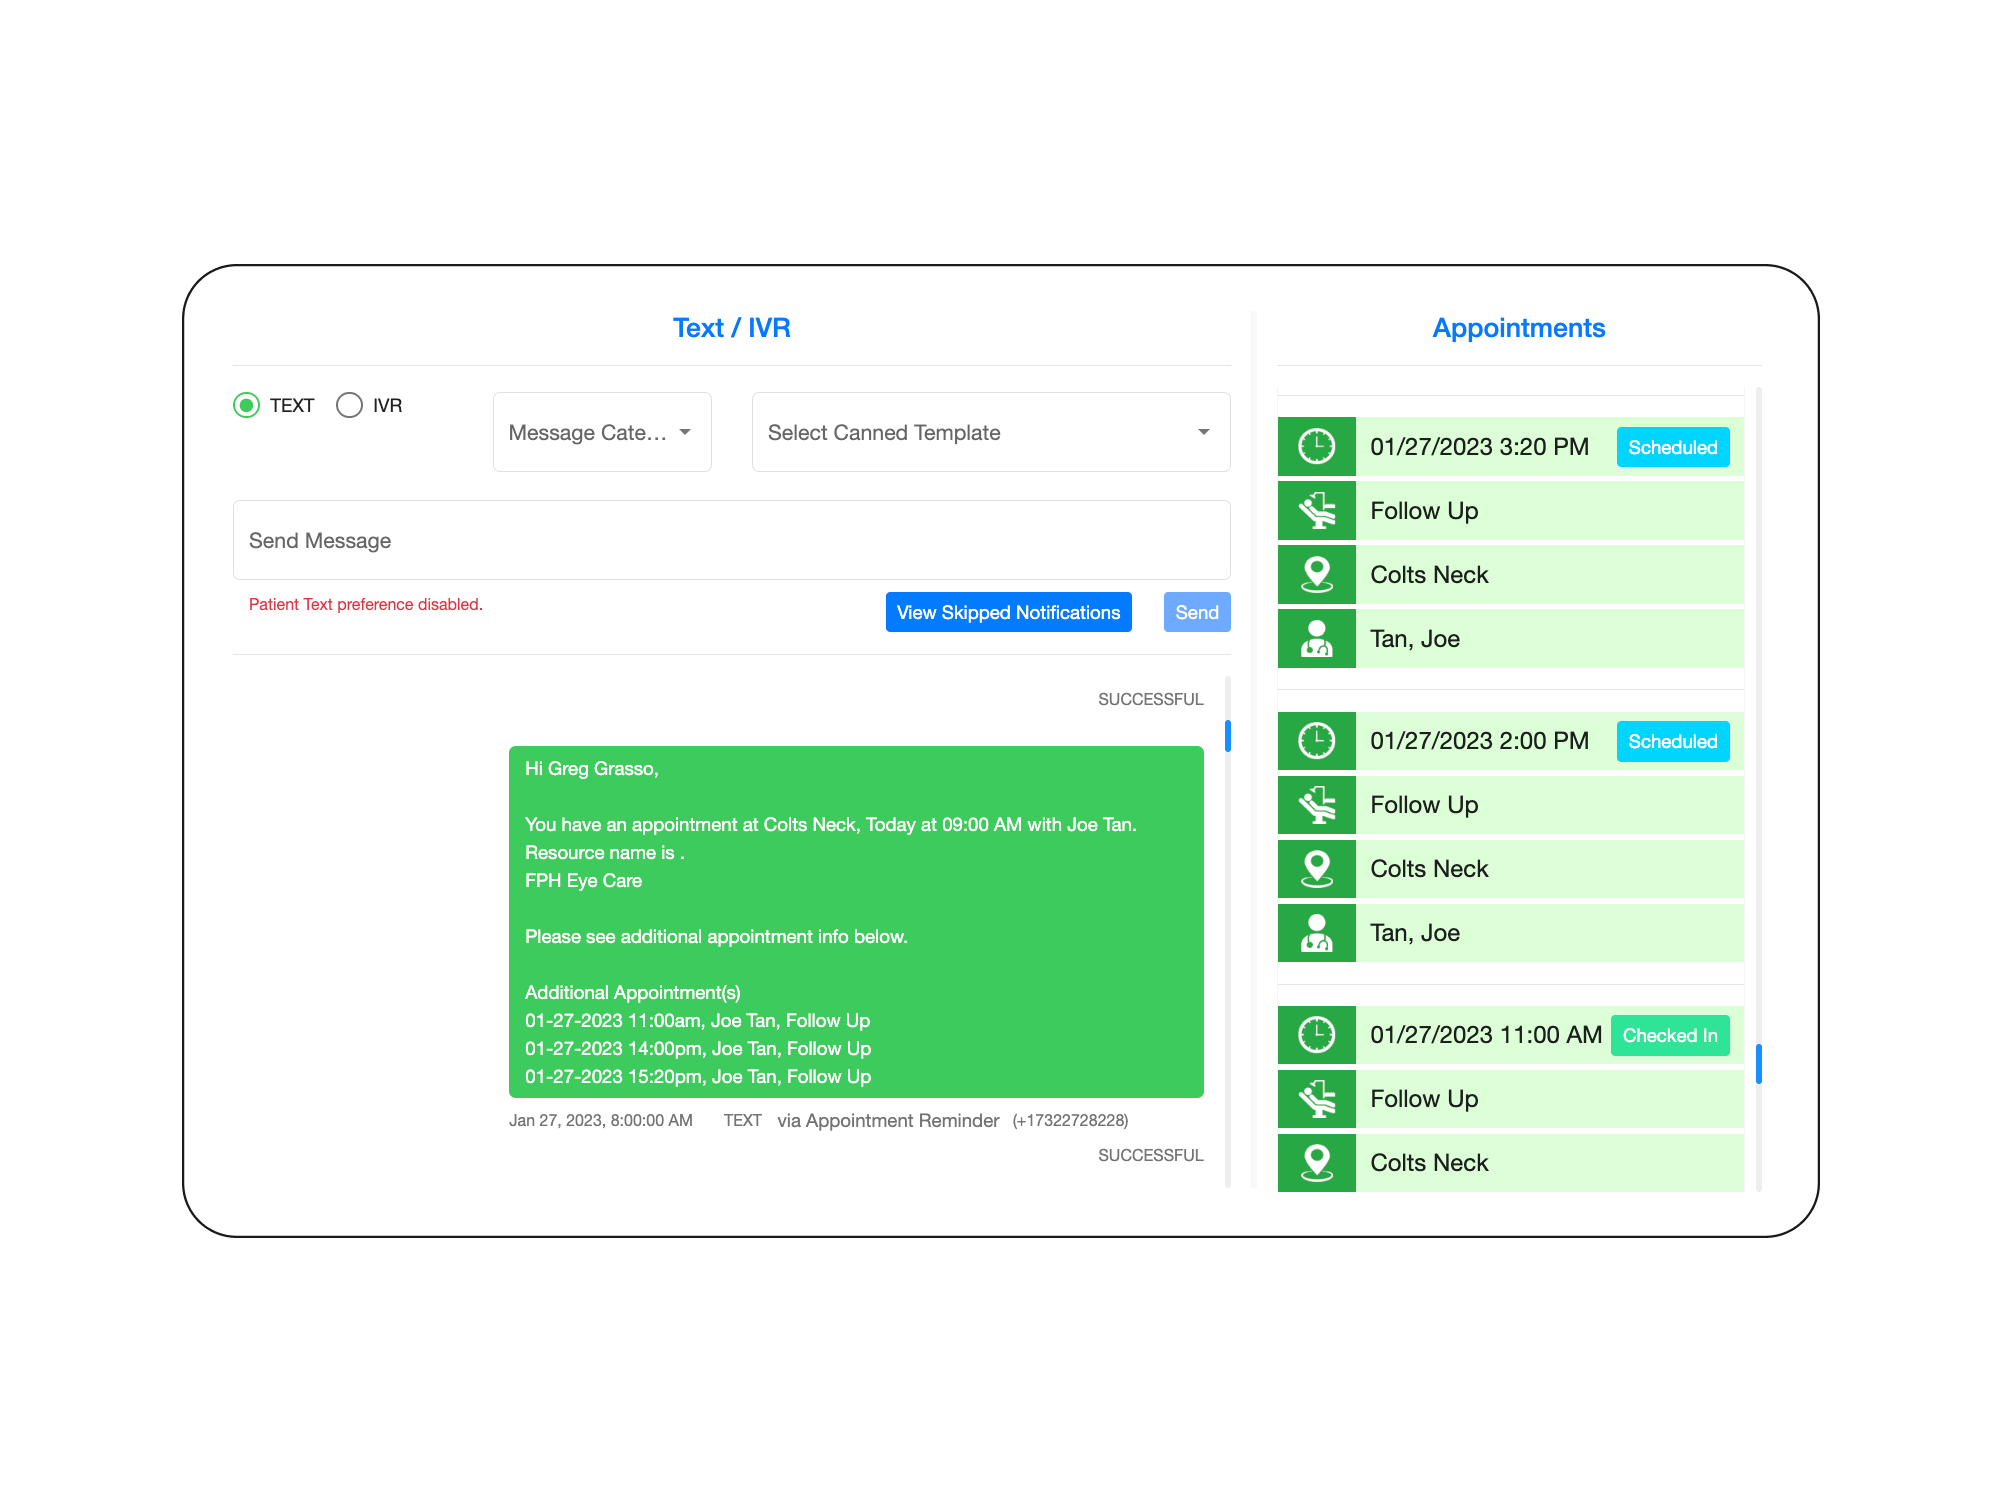
Task: Click the canned template dropdown arrow
Action: (x=1203, y=432)
